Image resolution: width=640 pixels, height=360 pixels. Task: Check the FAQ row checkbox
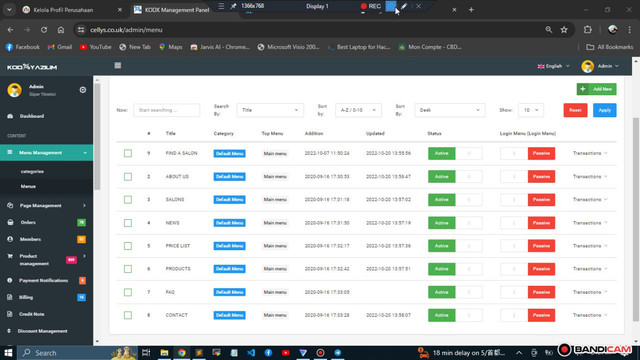[x=128, y=292]
